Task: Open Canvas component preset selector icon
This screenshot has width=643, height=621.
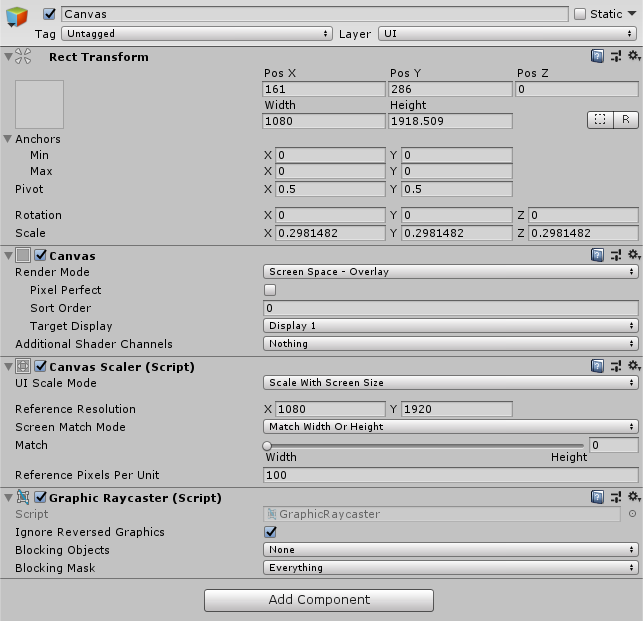Action: (x=616, y=255)
